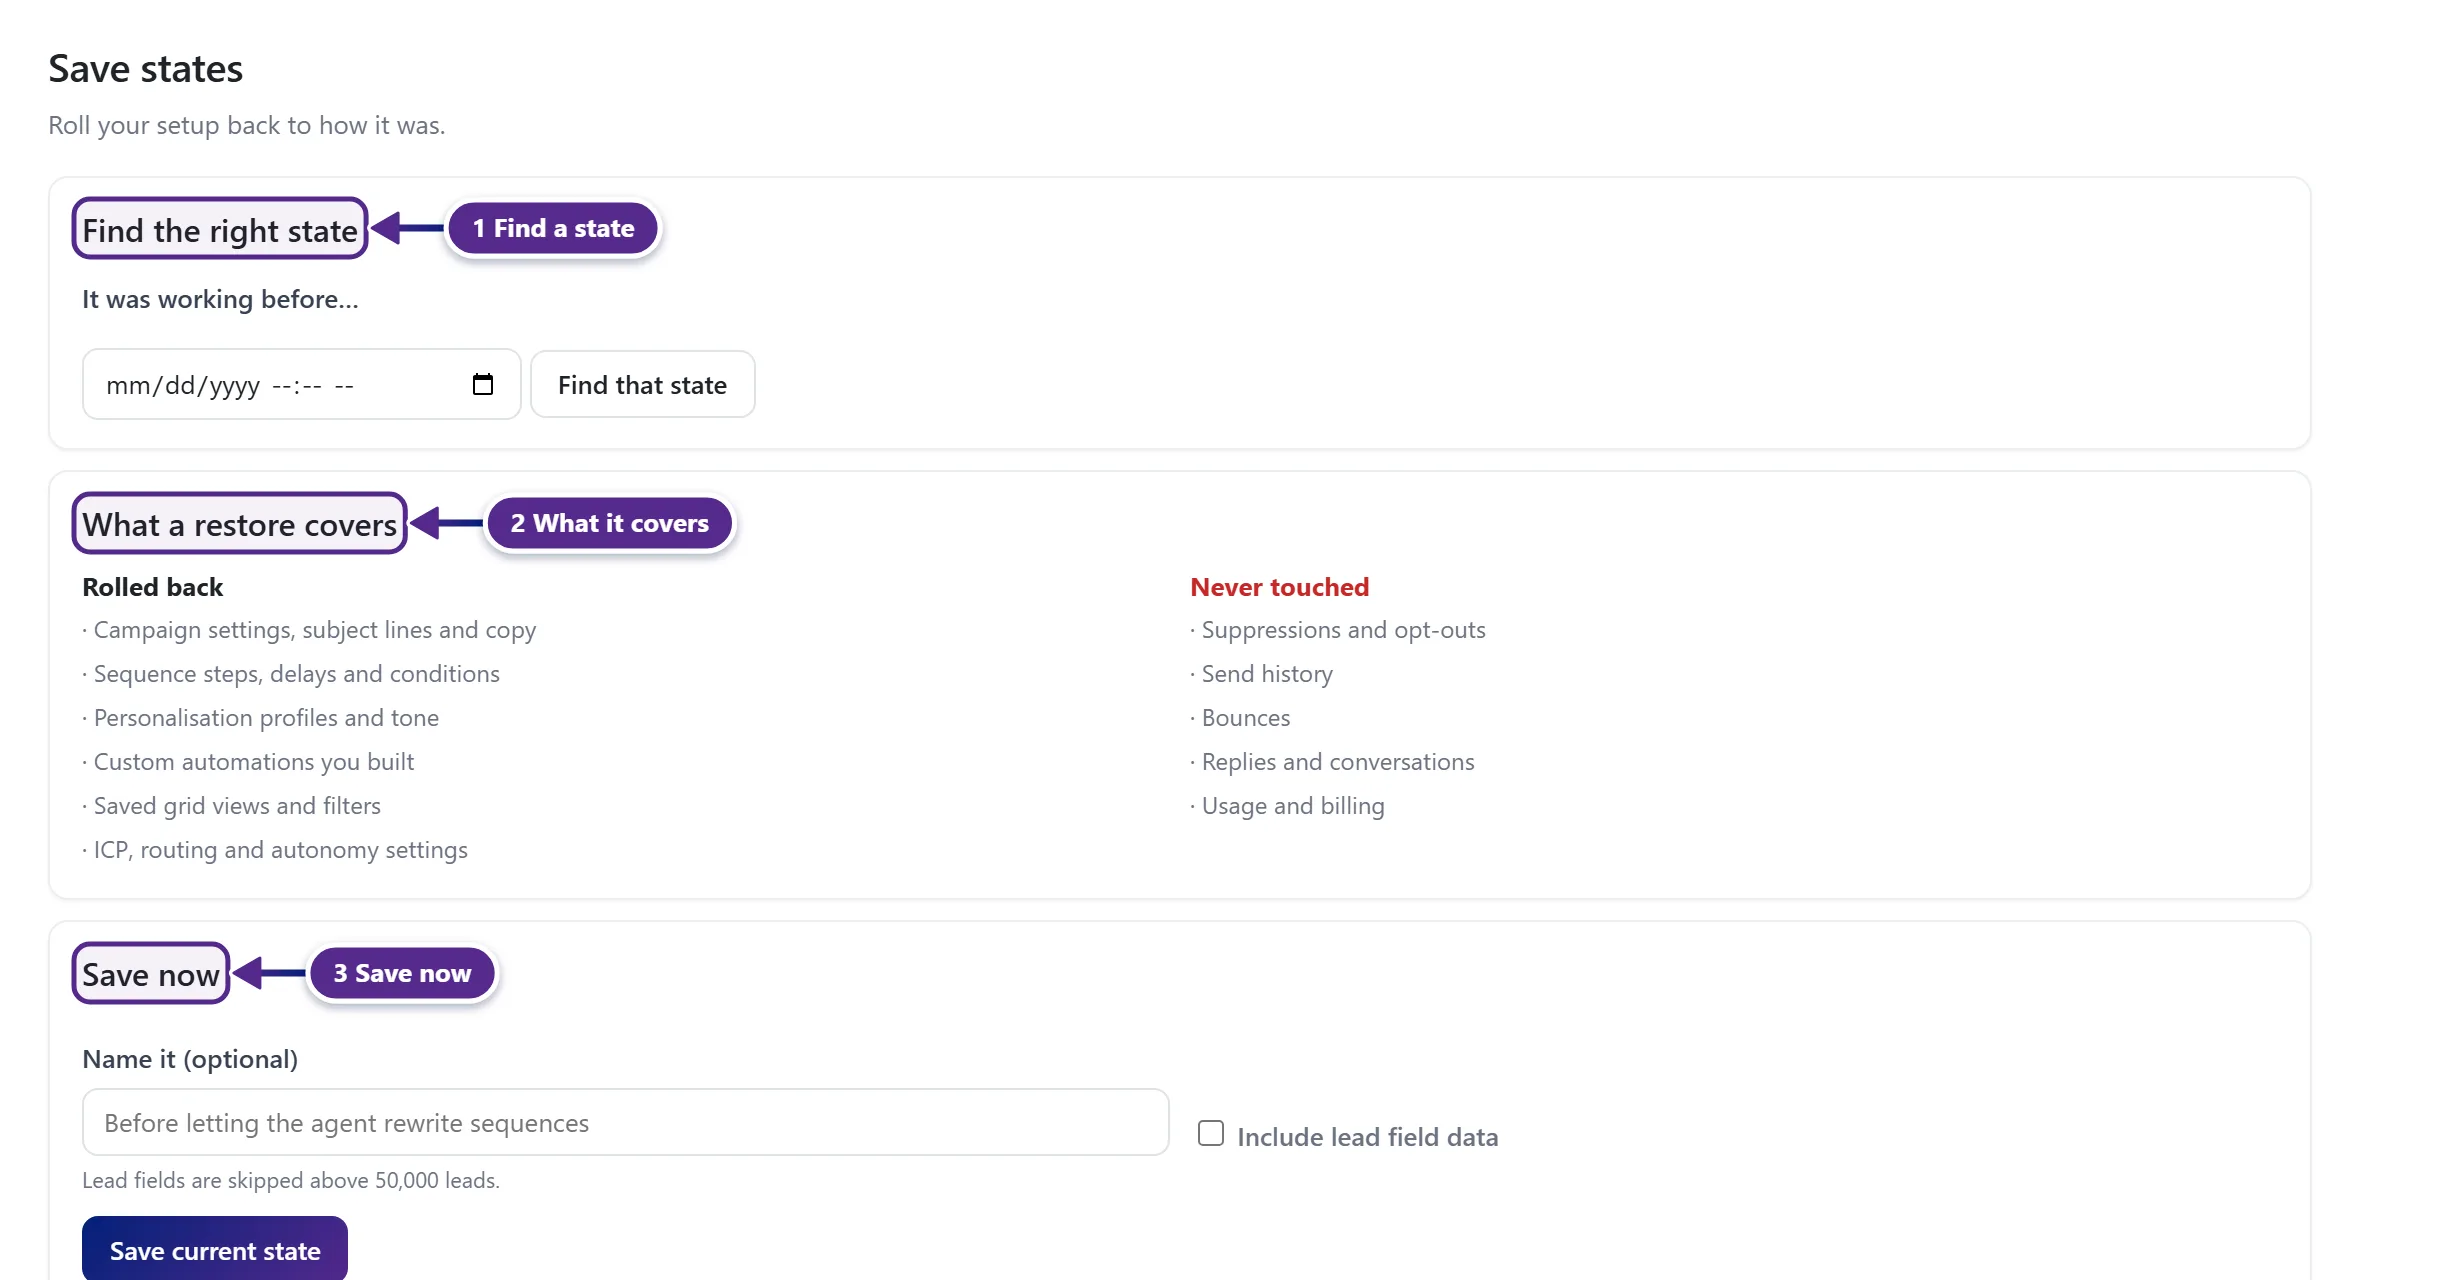Click "Usage and billing" item
2440x1280 pixels.
coord(1287,806)
